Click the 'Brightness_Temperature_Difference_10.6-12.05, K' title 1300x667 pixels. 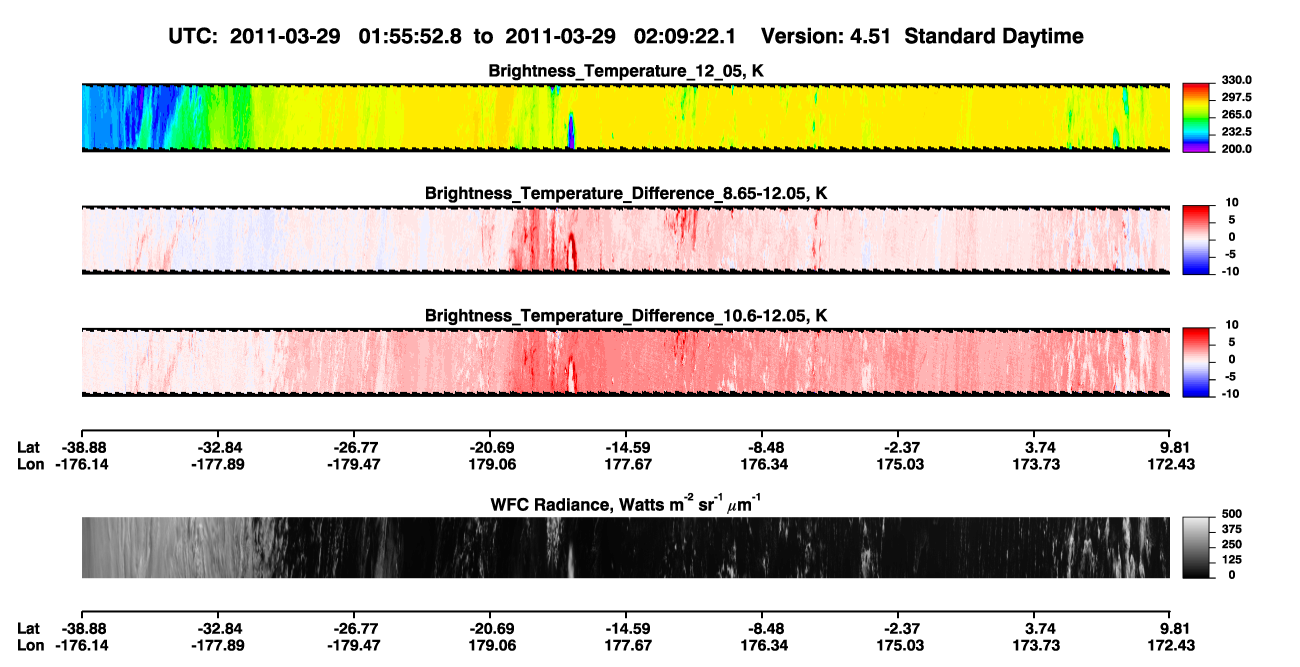tap(626, 315)
